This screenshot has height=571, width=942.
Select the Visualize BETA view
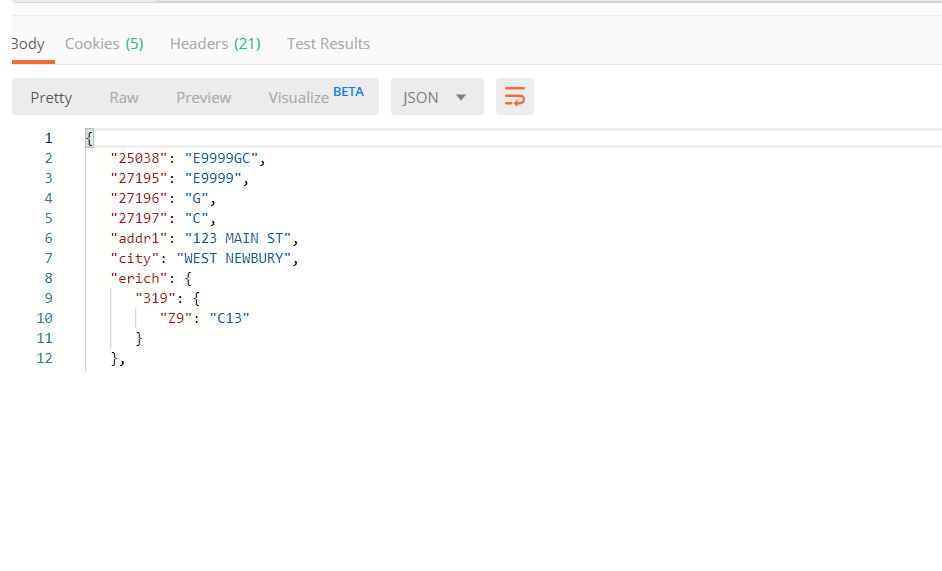[315, 97]
